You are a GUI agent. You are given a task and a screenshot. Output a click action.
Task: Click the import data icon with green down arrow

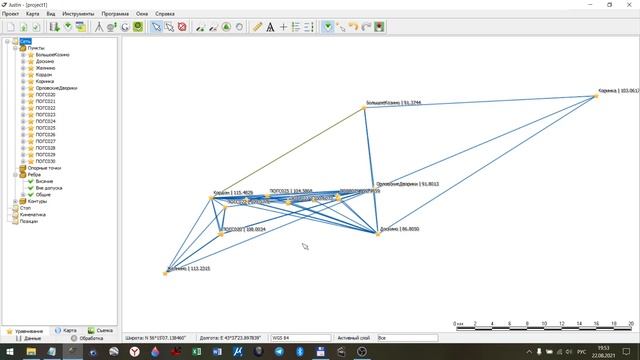55,27
